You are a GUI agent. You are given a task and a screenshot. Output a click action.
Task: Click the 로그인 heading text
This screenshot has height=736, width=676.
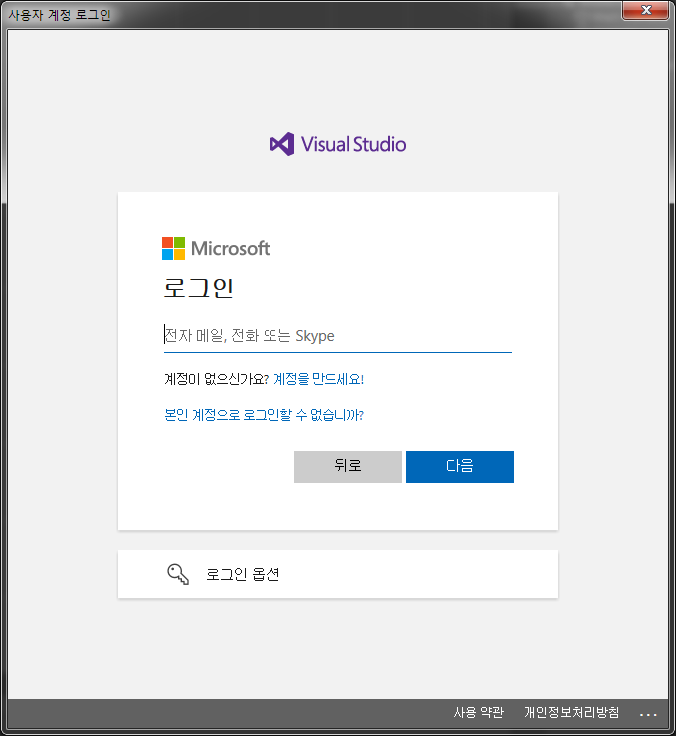(x=199, y=288)
